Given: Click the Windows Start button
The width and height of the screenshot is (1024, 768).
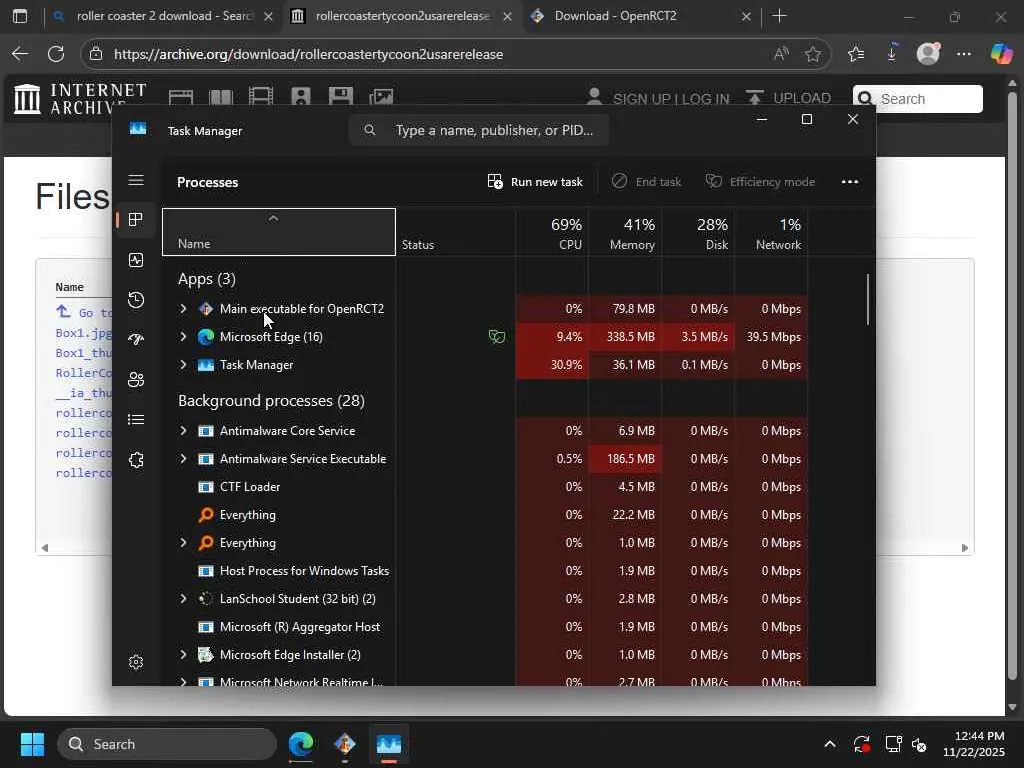Looking at the screenshot, I should pyautogui.click(x=32, y=744).
